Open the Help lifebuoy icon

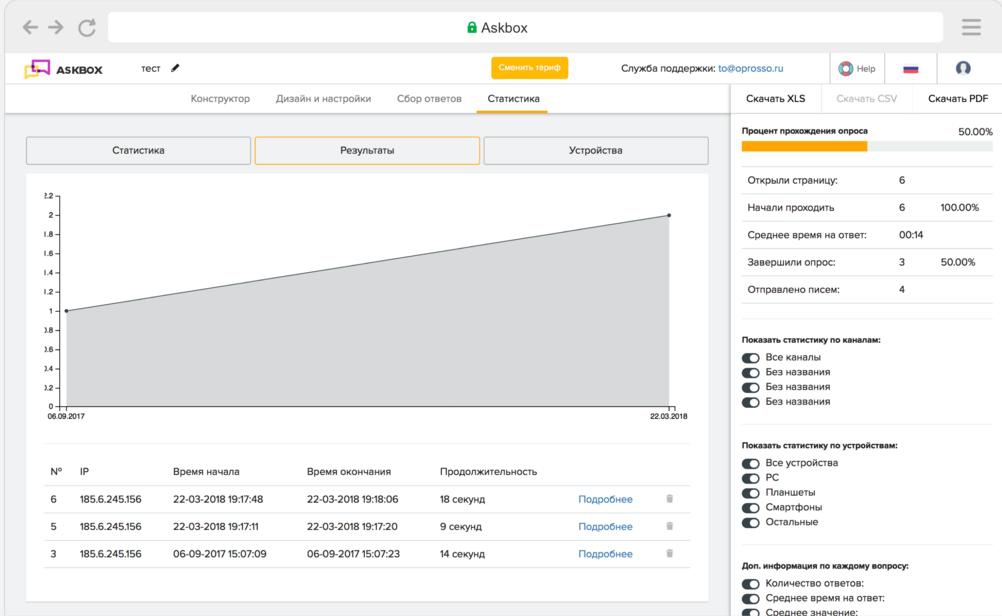[x=846, y=69]
